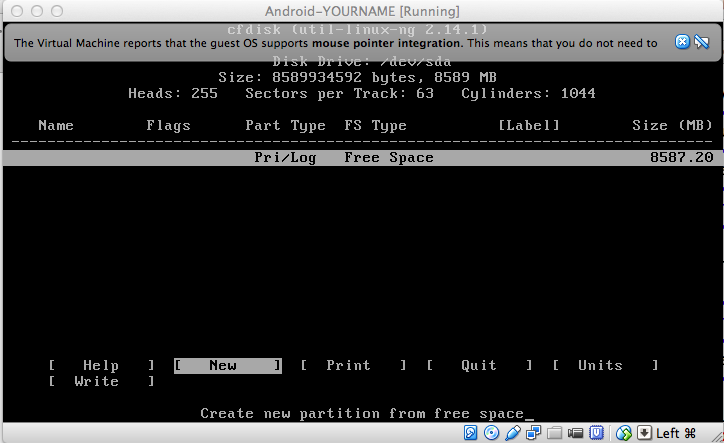724x443 pixels.
Task: Click the [Label] column header
Action: coord(529,125)
